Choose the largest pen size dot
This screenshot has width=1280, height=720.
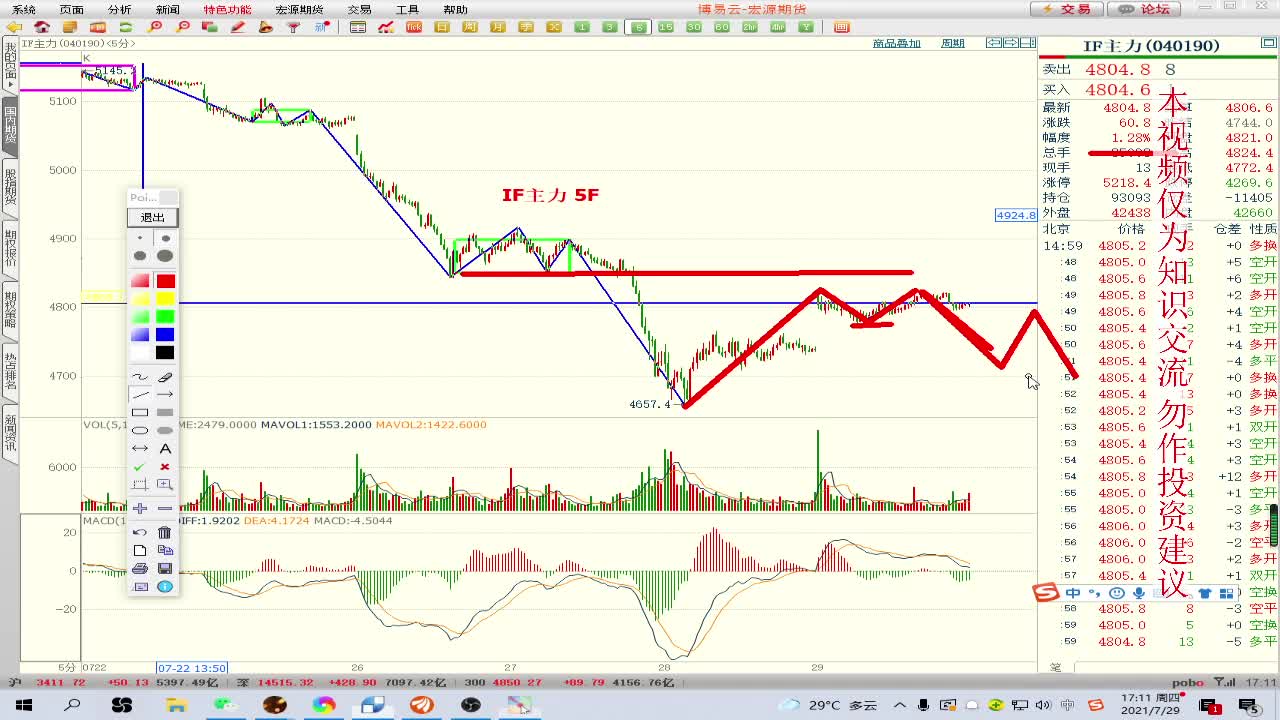(165, 256)
